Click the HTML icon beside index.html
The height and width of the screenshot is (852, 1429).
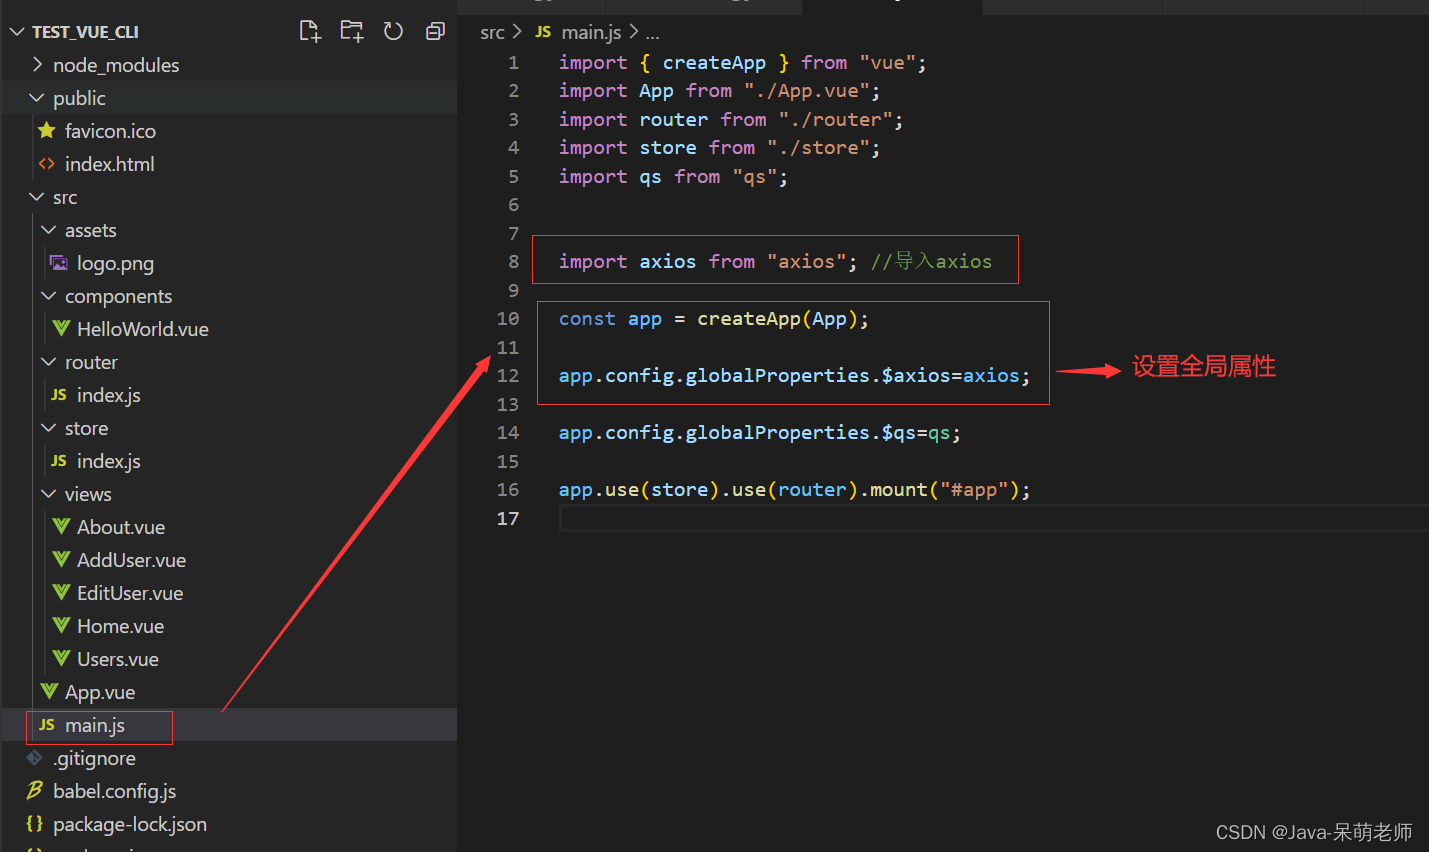pos(47,164)
